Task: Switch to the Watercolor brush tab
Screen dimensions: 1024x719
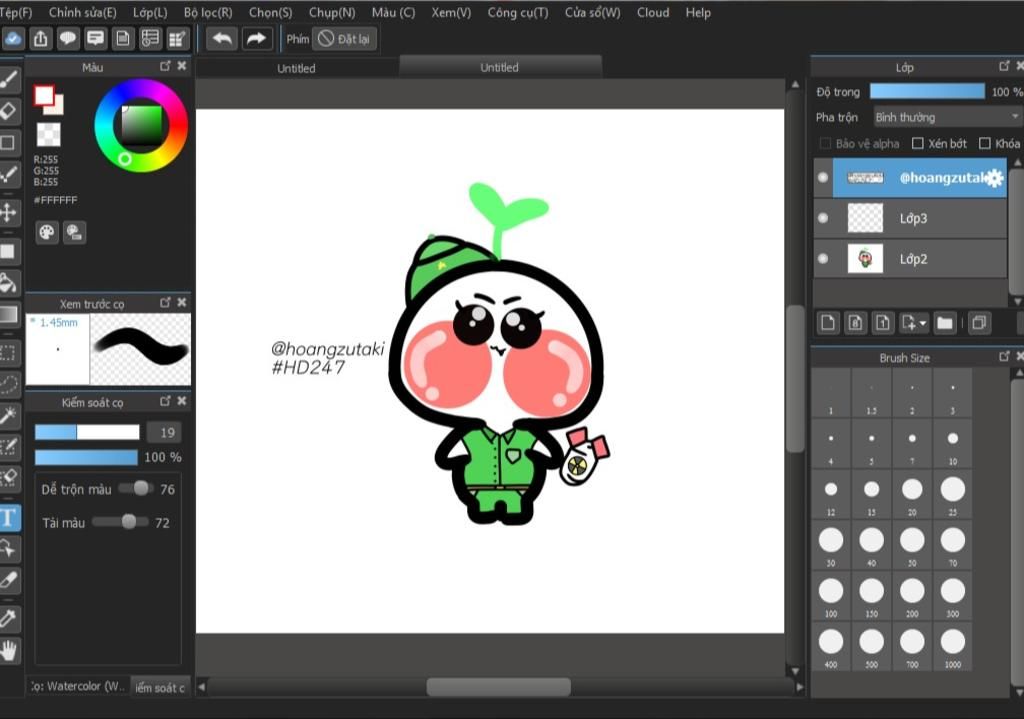Action: pyautogui.click(x=77, y=686)
